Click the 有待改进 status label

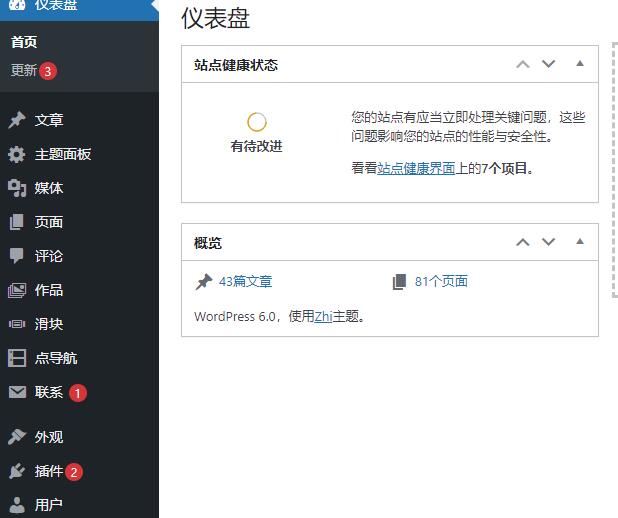point(257,146)
